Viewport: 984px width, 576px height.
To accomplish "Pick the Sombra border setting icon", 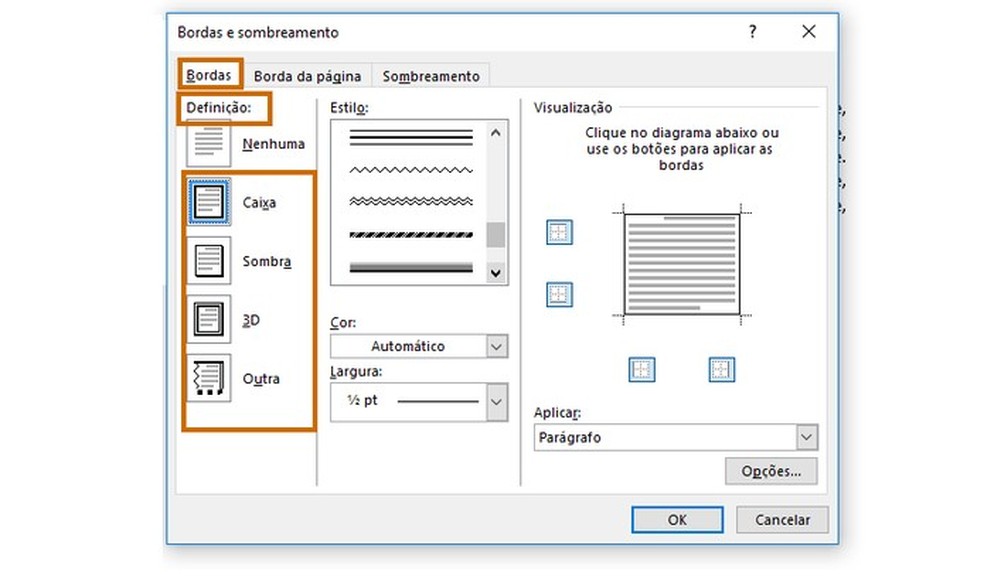I will coord(208,262).
